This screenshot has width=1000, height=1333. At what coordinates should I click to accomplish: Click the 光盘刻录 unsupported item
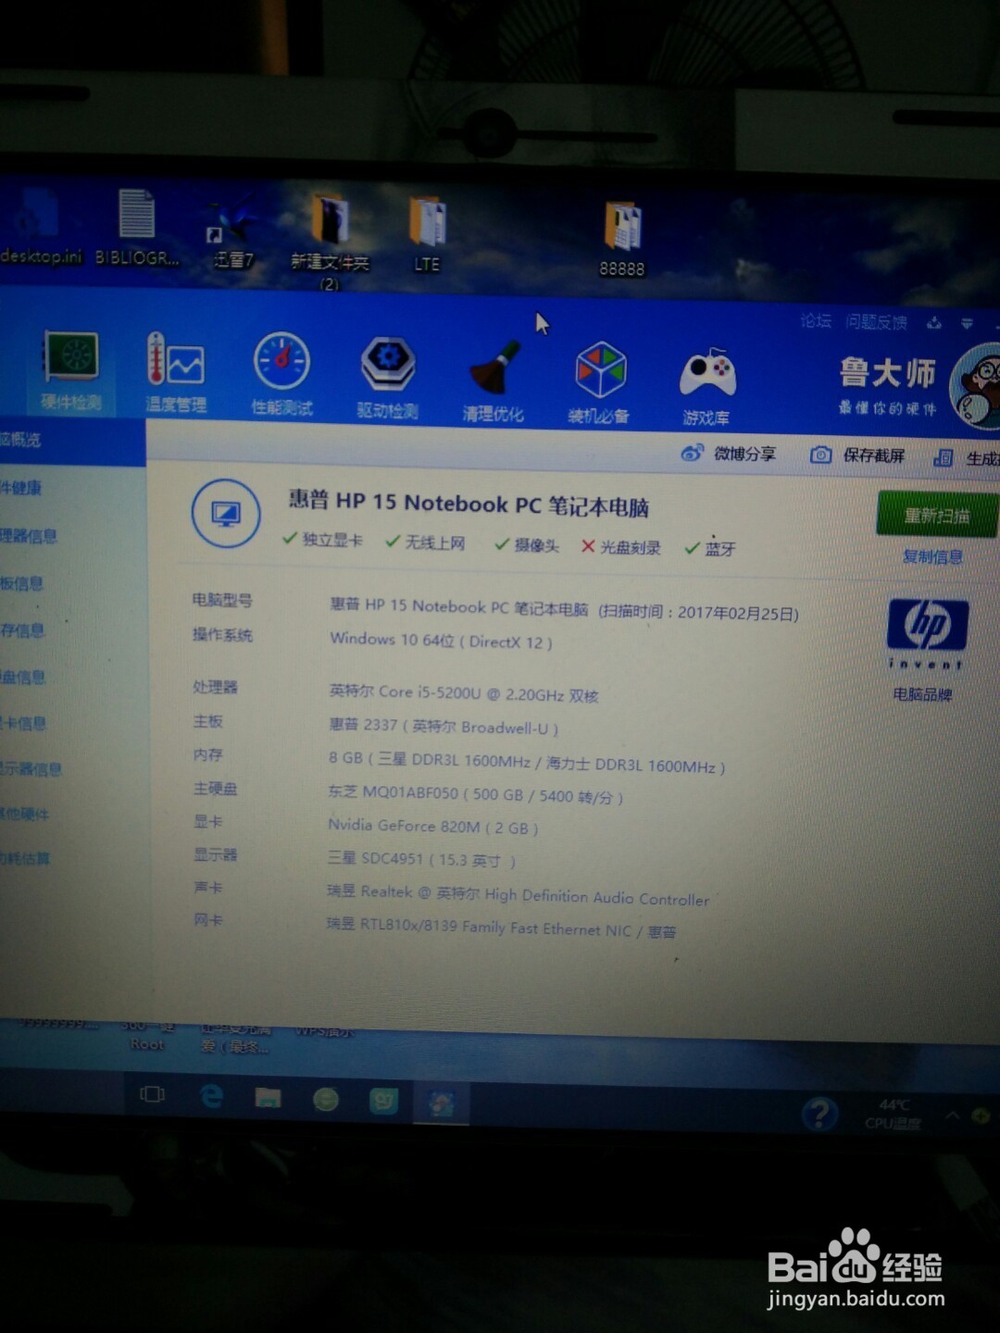(621, 547)
